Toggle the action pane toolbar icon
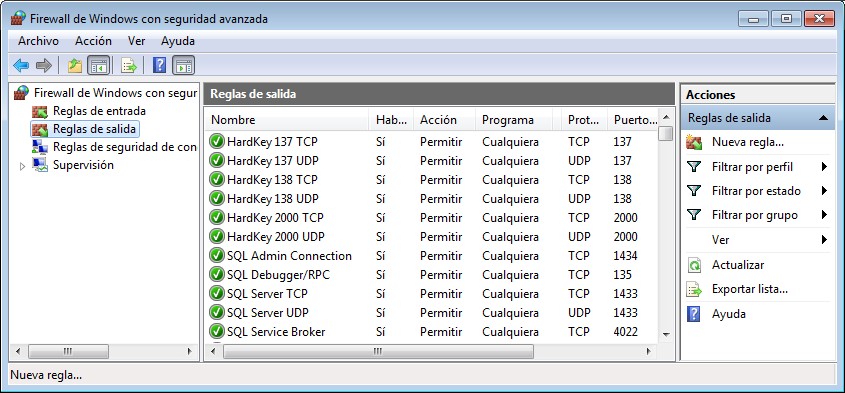 184,66
